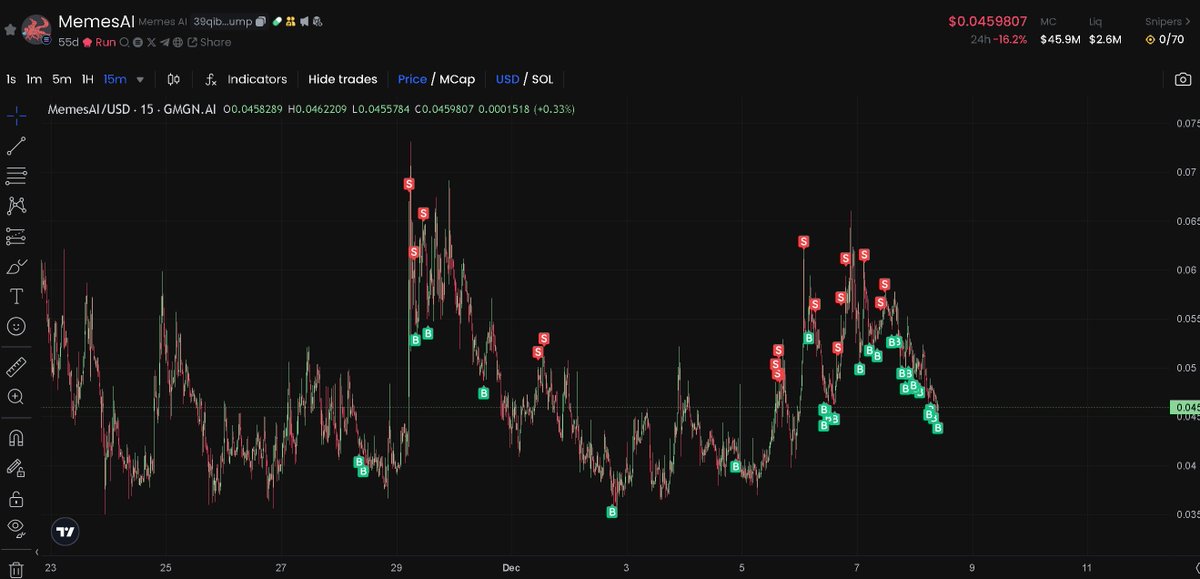Select the Fibonacci retracement tool
1200x579 pixels.
tap(16, 176)
